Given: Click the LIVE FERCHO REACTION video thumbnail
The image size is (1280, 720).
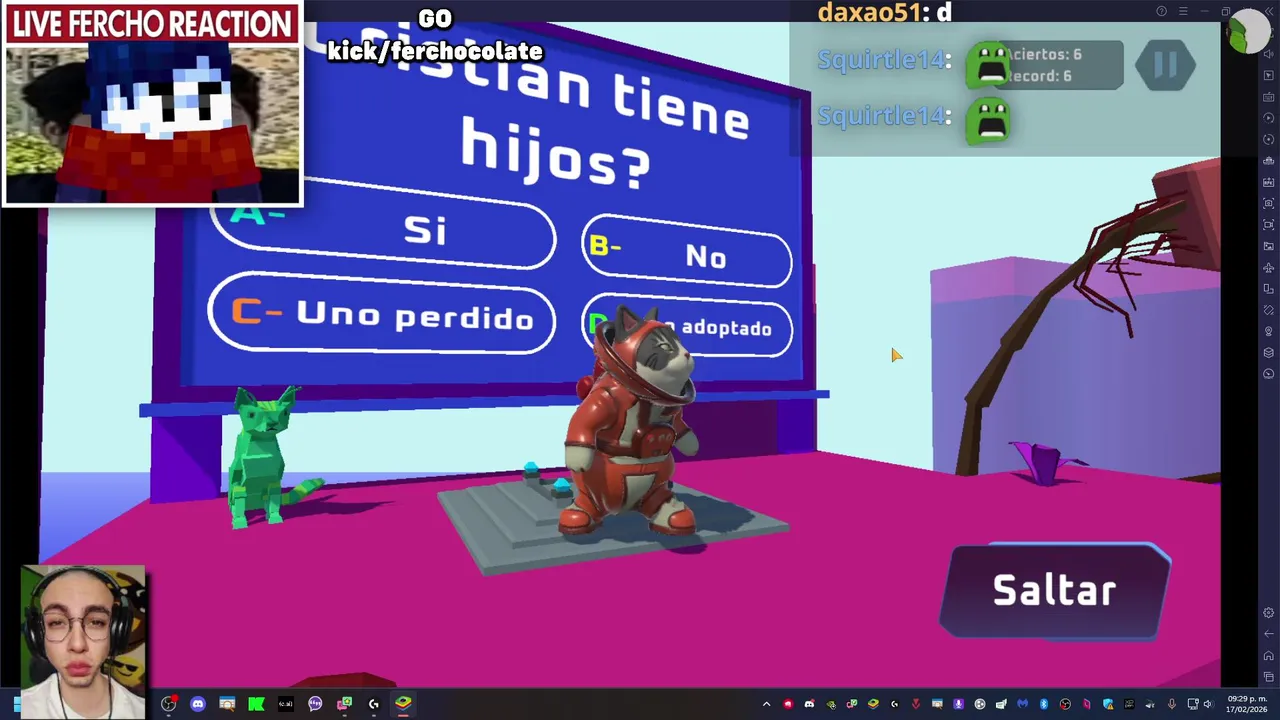Looking at the screenshot, I should click(152, 104).
